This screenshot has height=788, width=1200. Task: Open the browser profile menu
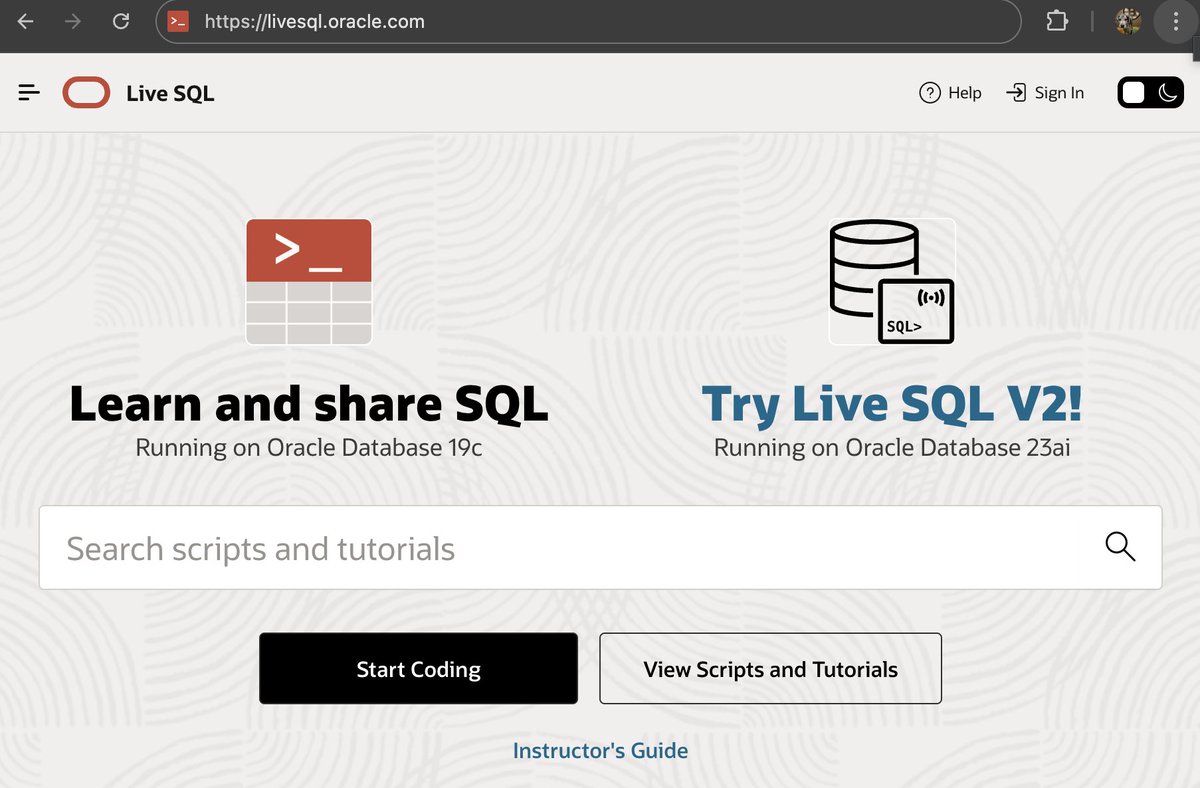tap(1127, 20)
